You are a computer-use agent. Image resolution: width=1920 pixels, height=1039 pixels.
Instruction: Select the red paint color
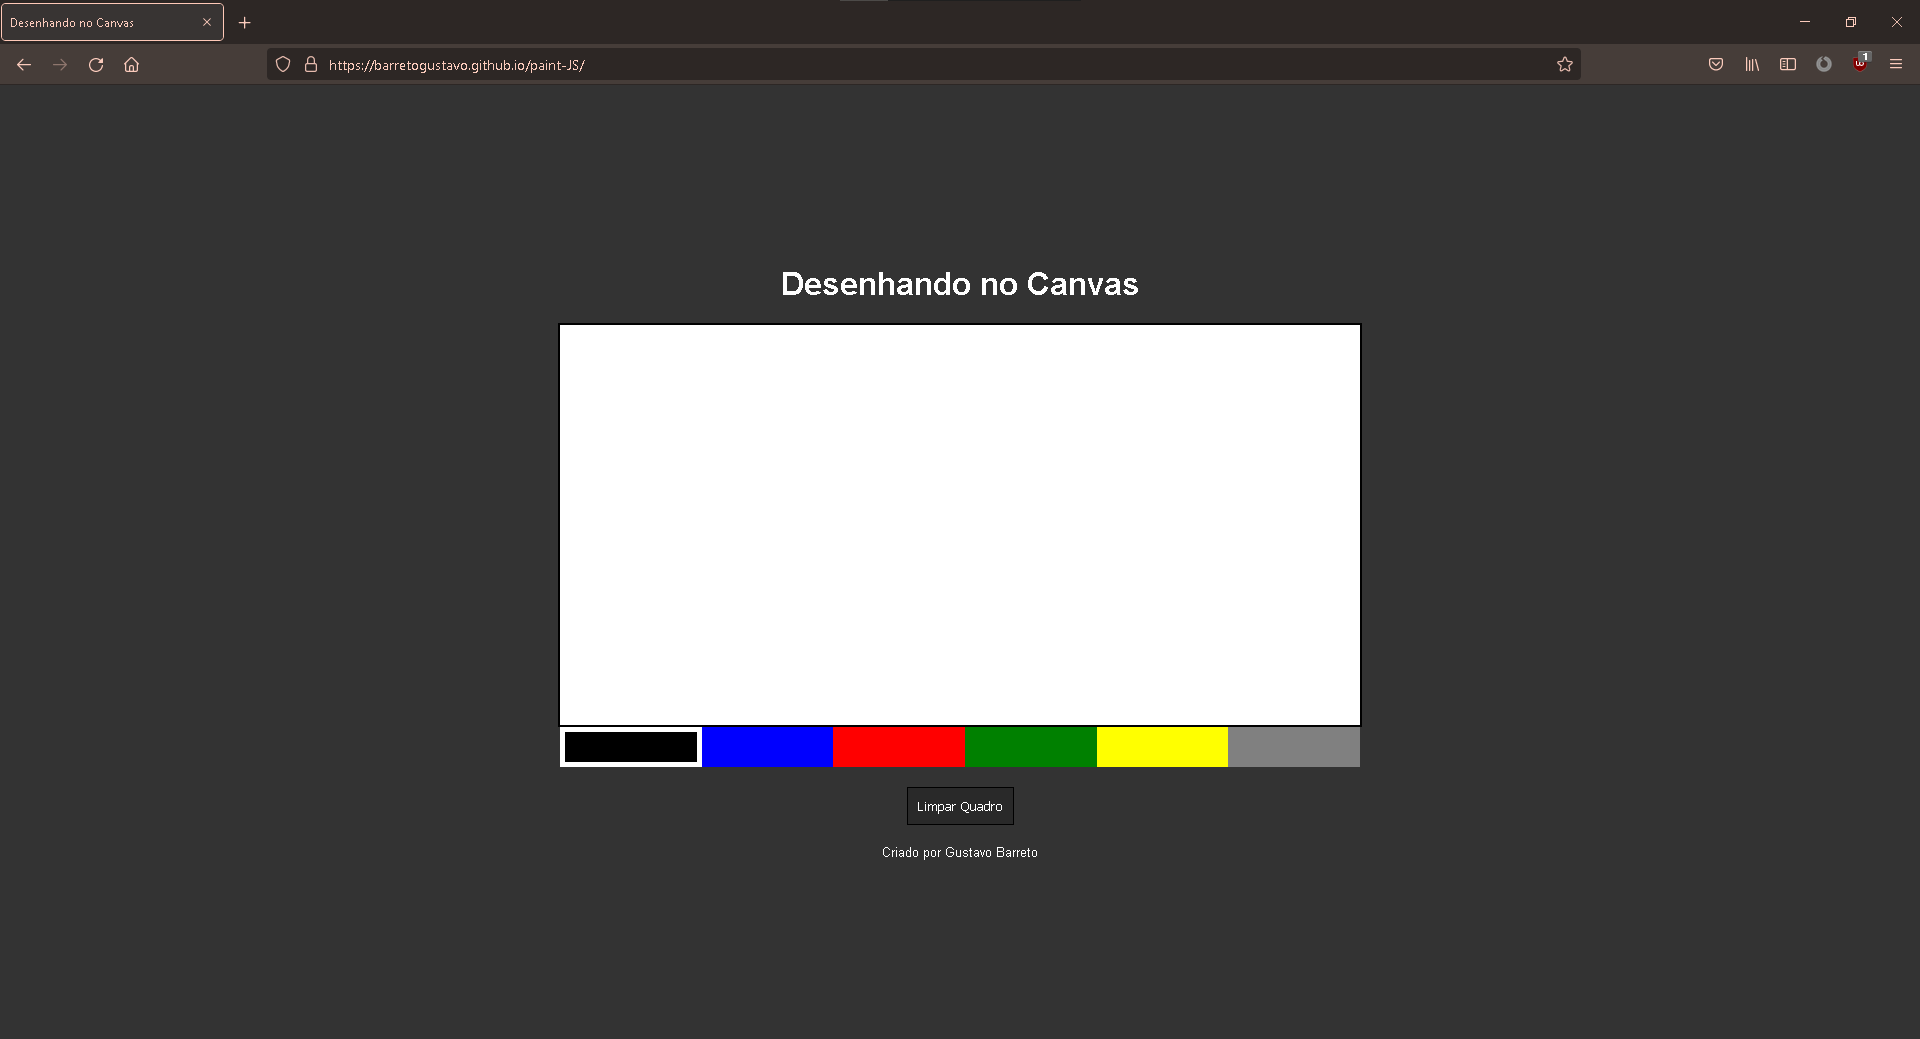click(x=899, y=747)
